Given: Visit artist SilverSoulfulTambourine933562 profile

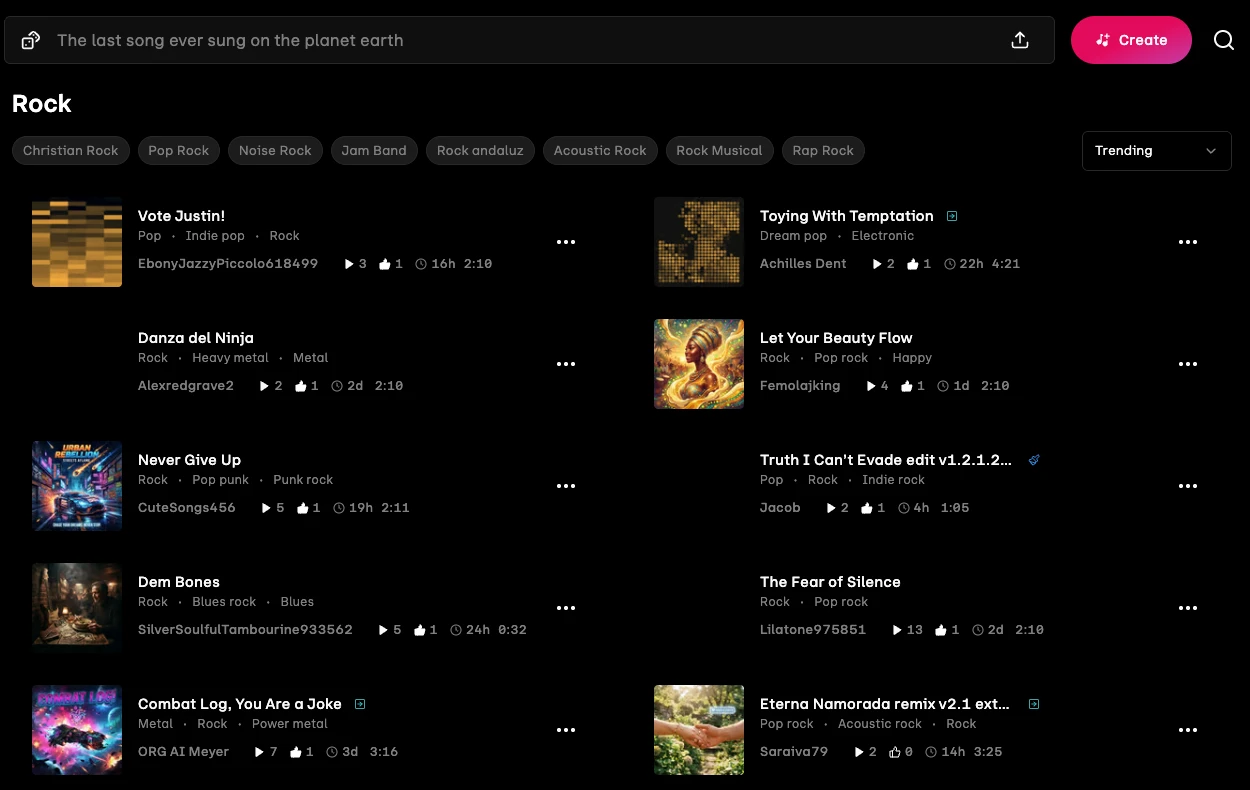Looking at the screenshot, I should click(245, 630).
